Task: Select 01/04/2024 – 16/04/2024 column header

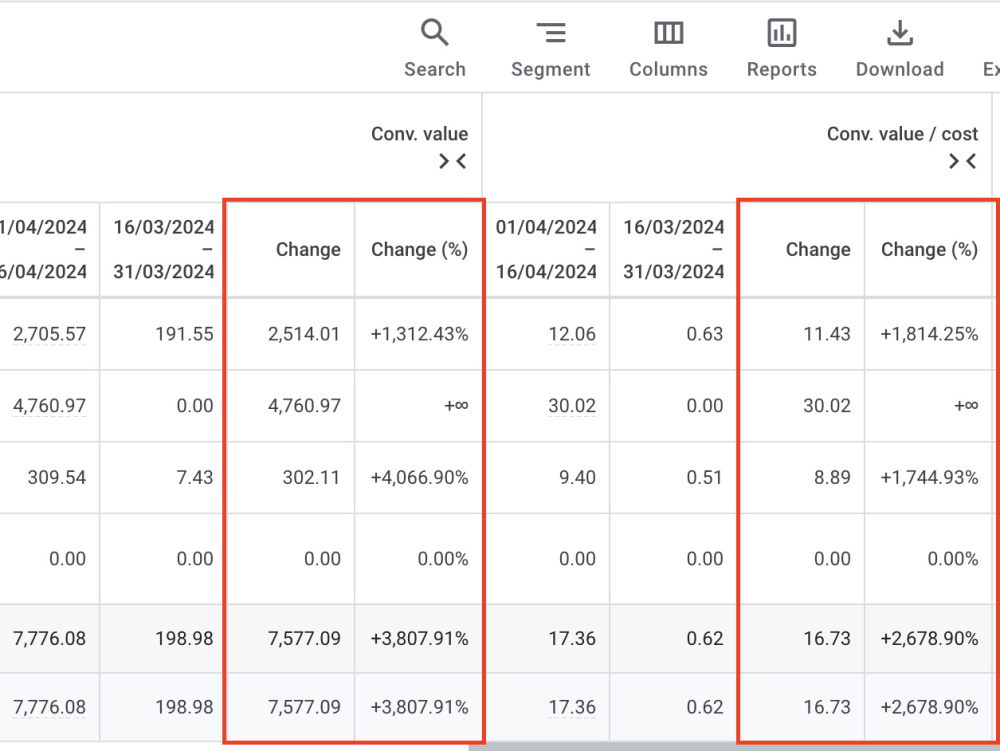Action: point(546,249)
